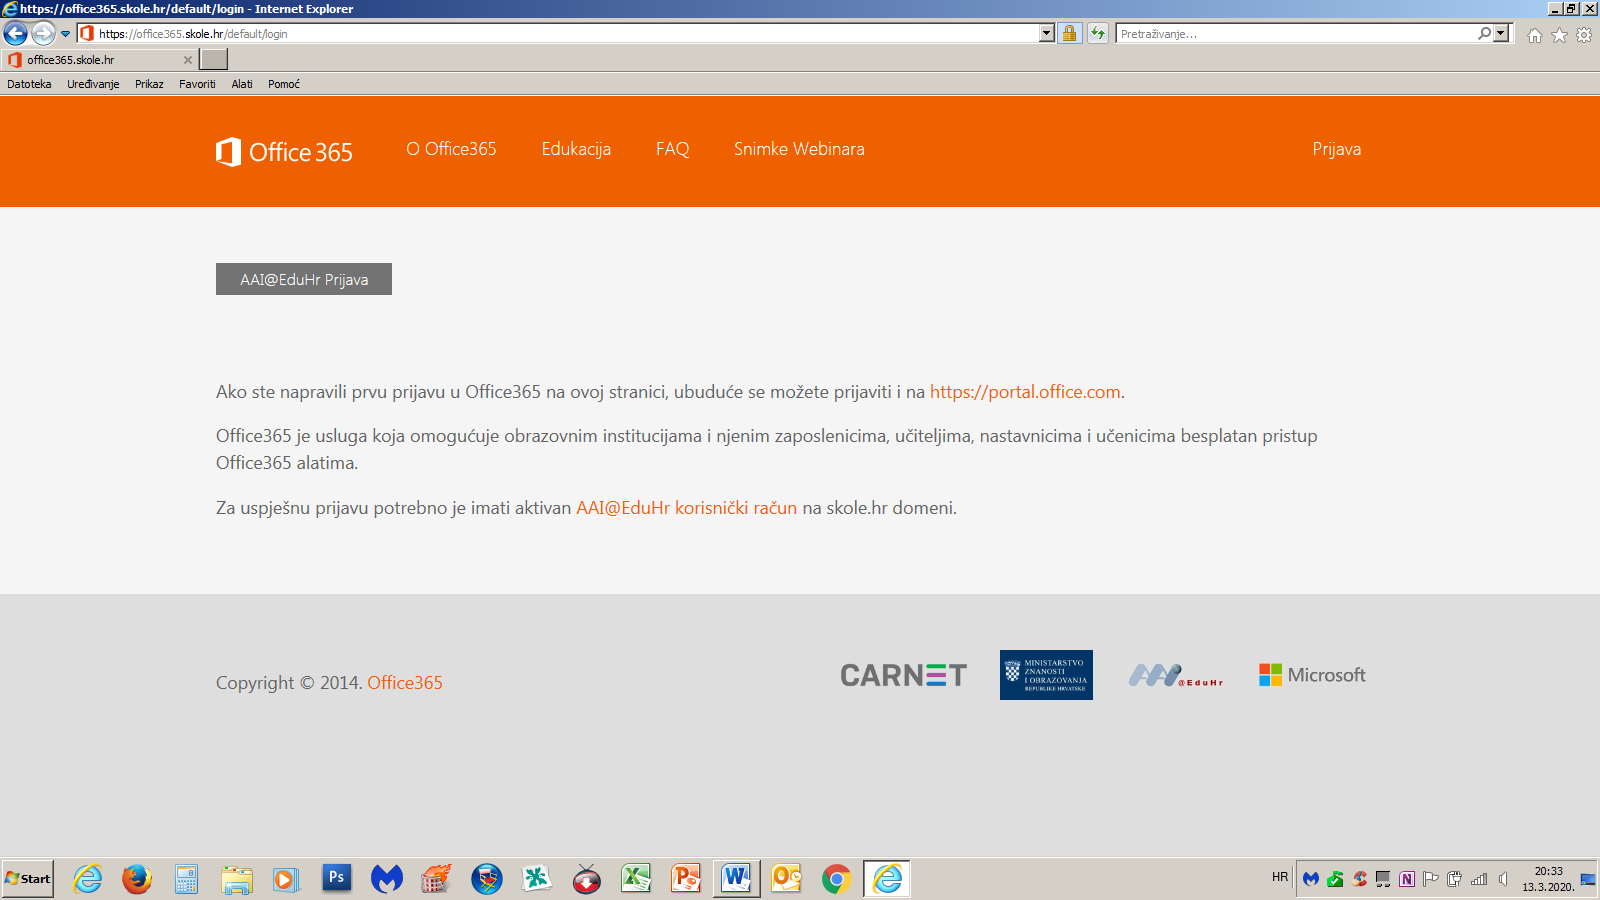Click the CARNET logo in footer

pyautogui.click(x=903, y=675)
